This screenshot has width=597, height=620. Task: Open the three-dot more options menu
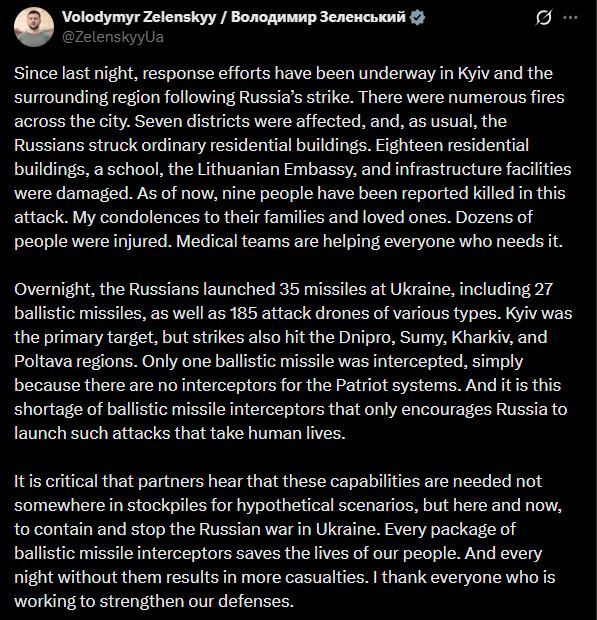(570, 17)
